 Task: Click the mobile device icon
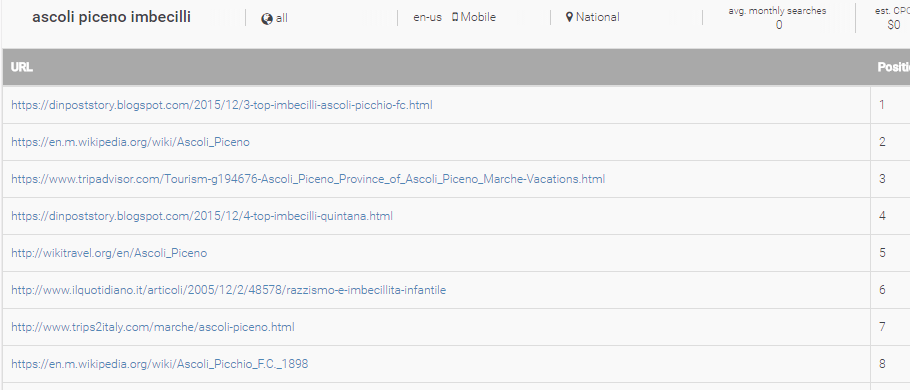click(455, 17)
